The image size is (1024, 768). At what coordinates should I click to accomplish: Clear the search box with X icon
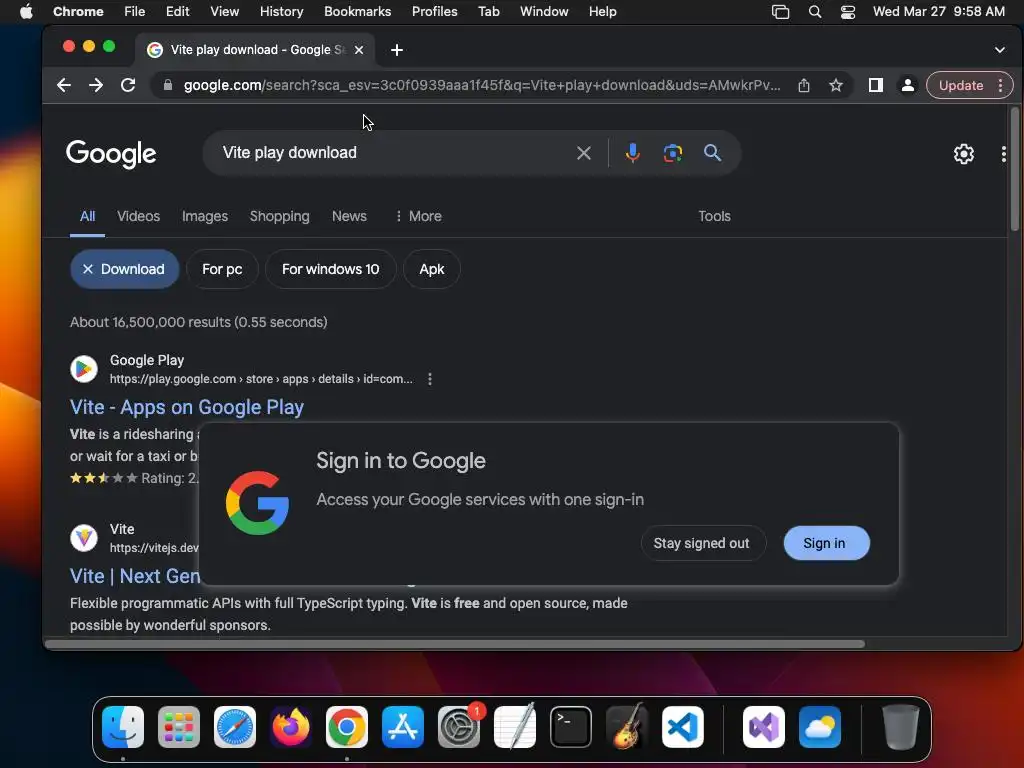tap(584, 153)
